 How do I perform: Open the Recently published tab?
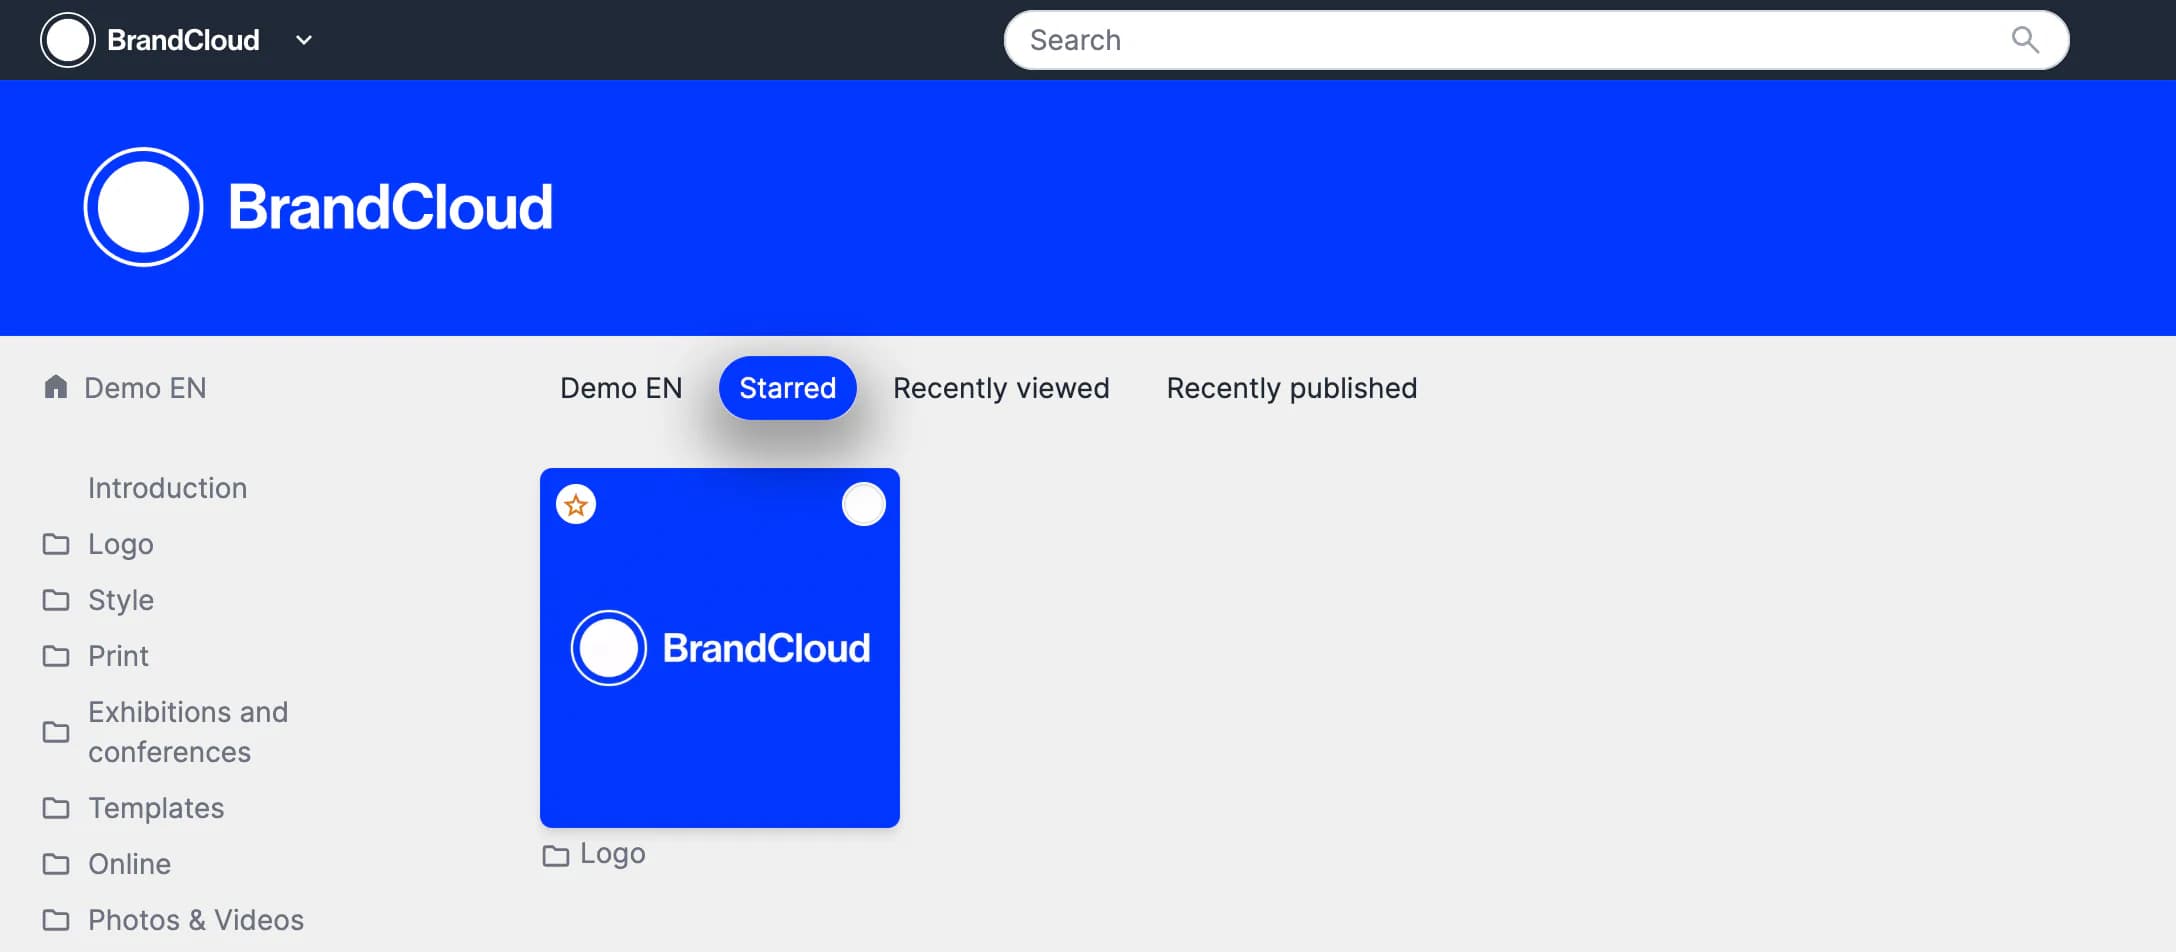click(x=1291, y=388)
